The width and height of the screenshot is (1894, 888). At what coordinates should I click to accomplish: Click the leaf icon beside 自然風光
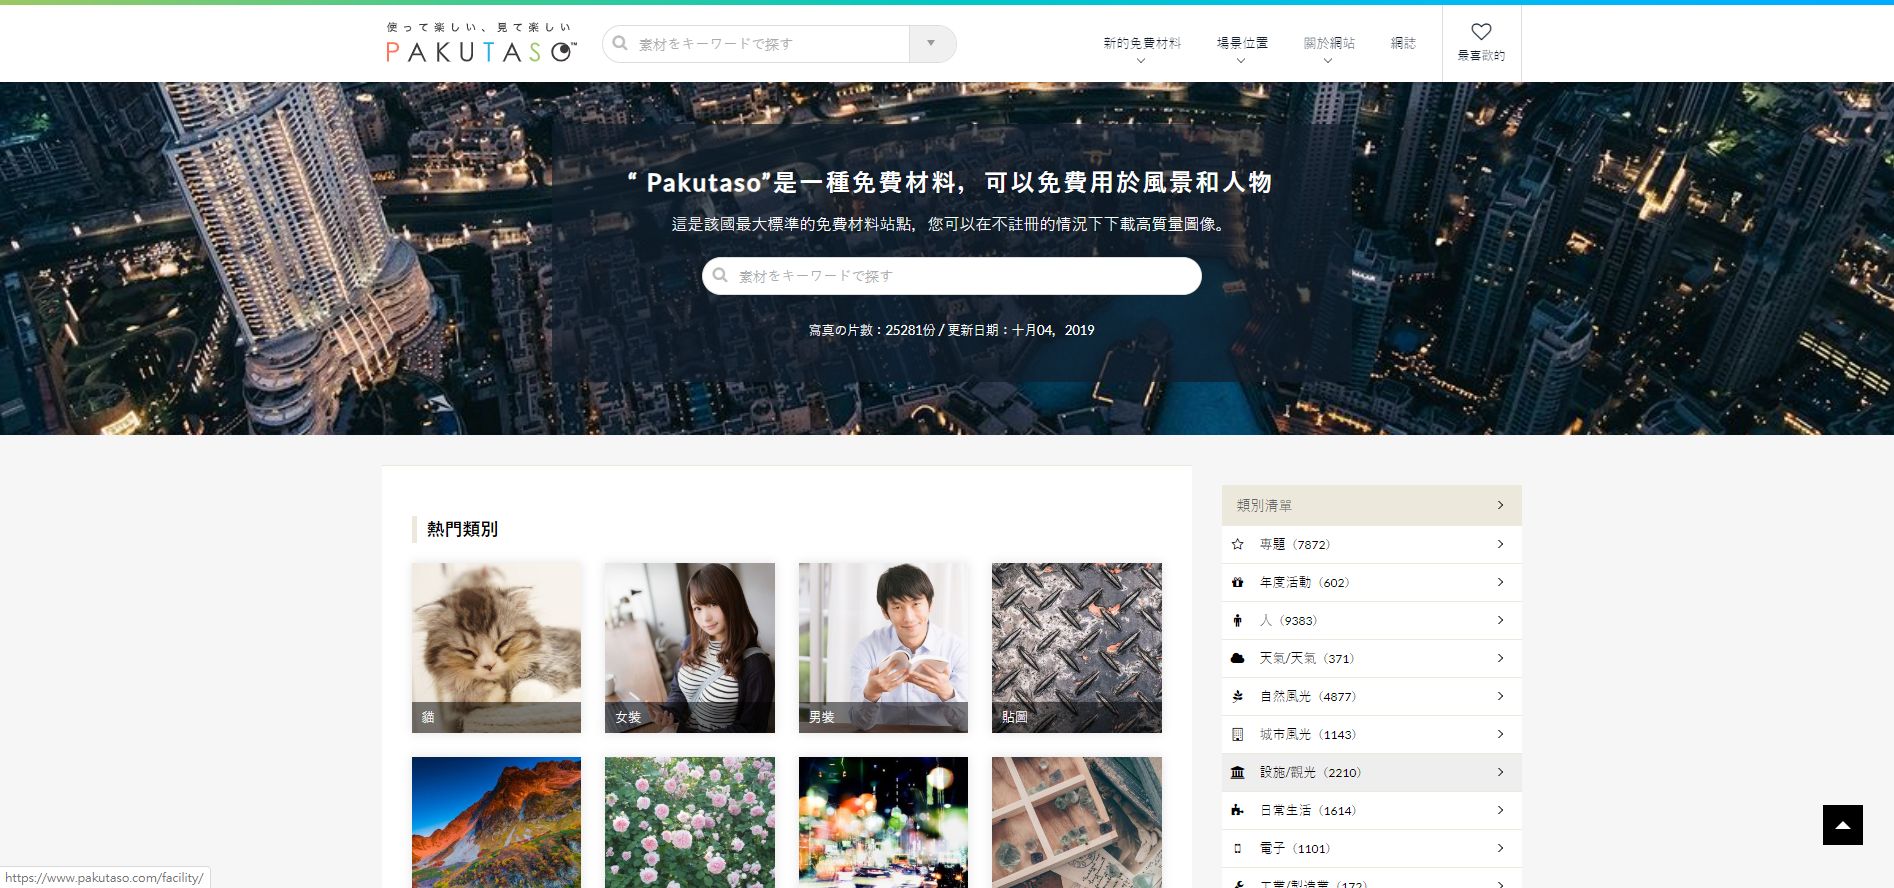pos(1238,696)
